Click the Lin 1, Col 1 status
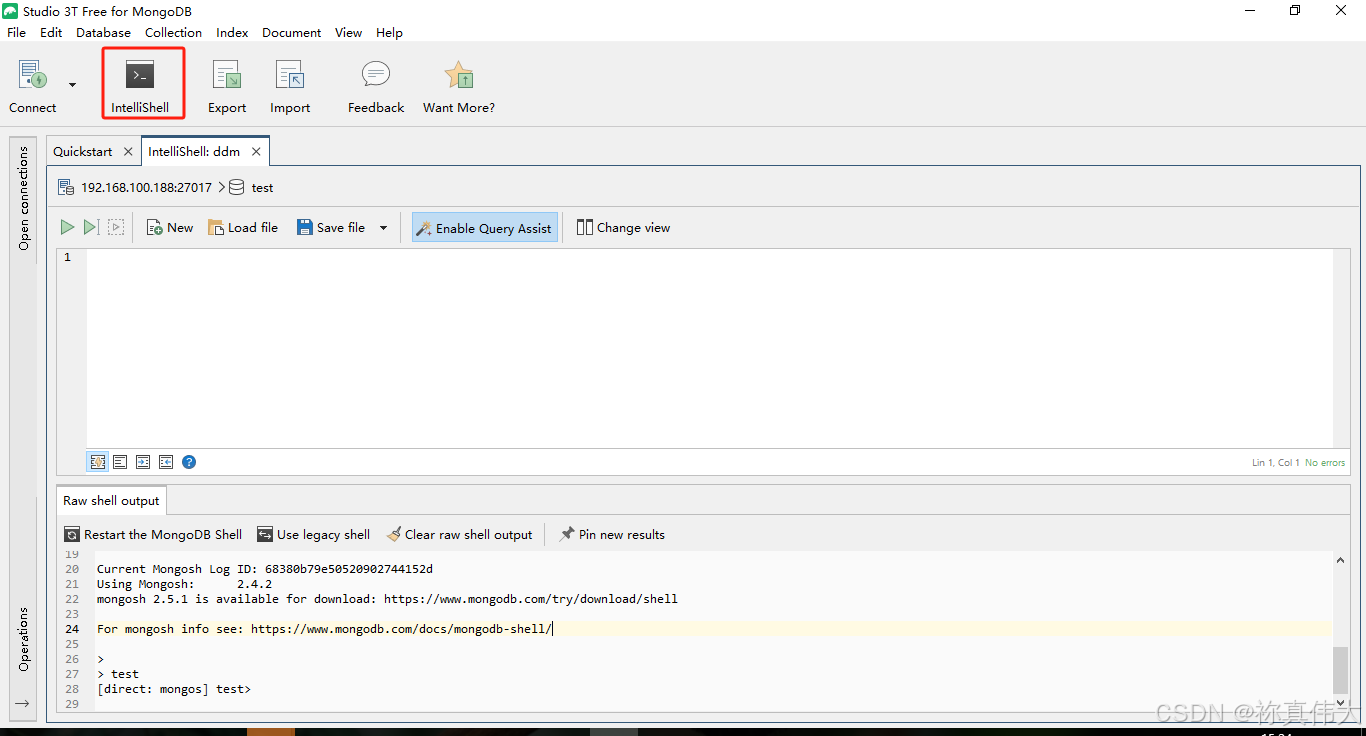The image size is (1366, 736). pyautogui.click(x=1276, y=463)
